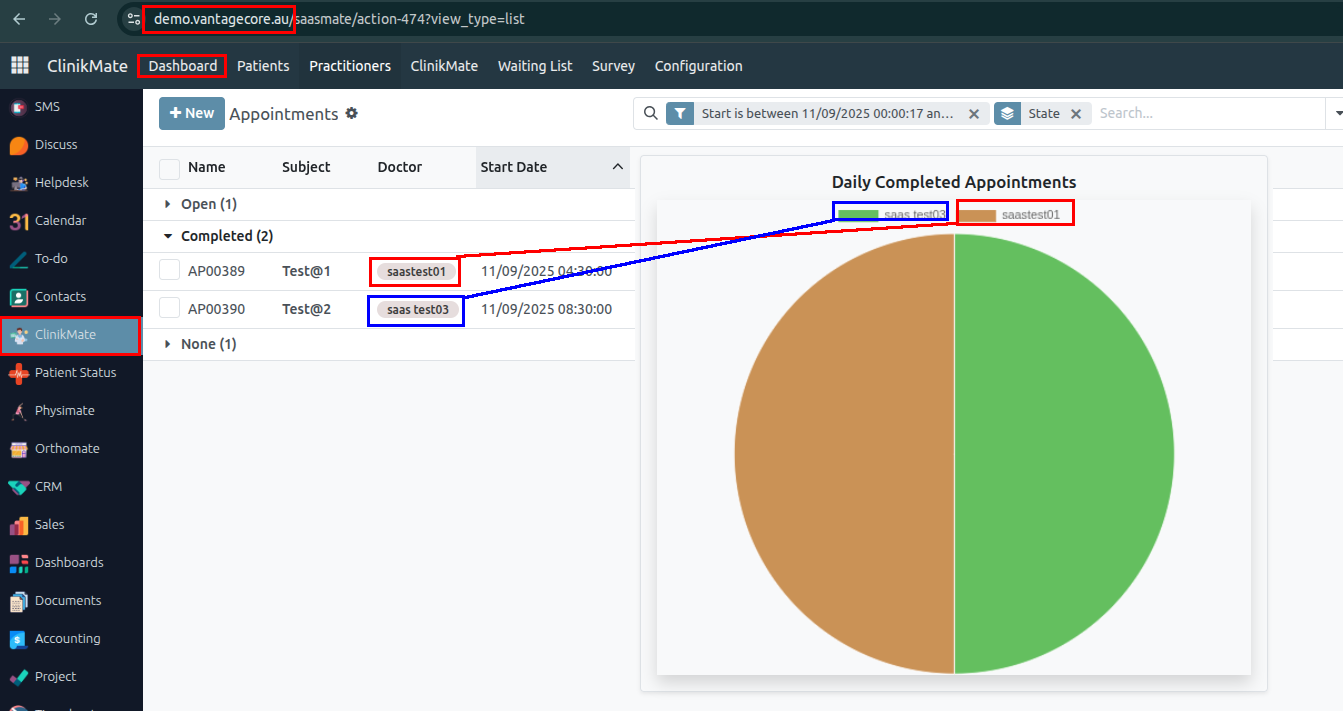Remove the State grouping filter
1343x711 pixels.
tap(1076, 114)
